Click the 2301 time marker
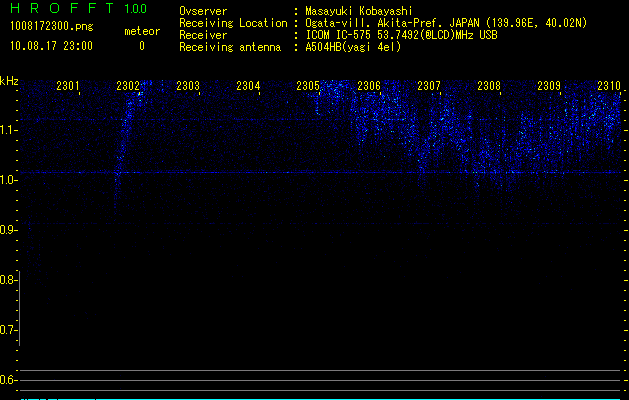This screenshot has width=629, height=400. point(68,86)
